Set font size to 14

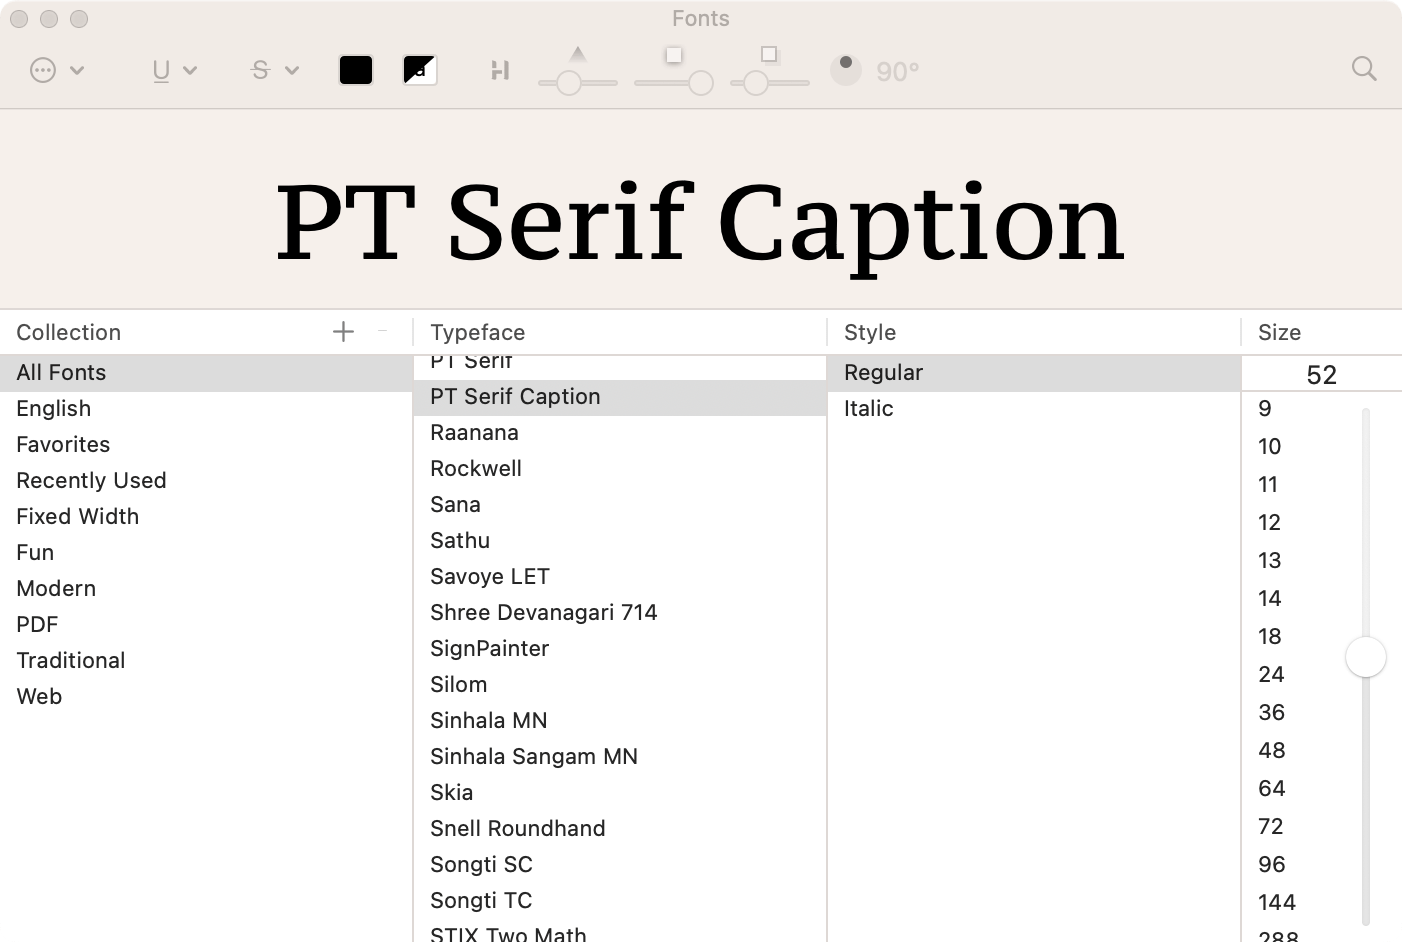1269,599
